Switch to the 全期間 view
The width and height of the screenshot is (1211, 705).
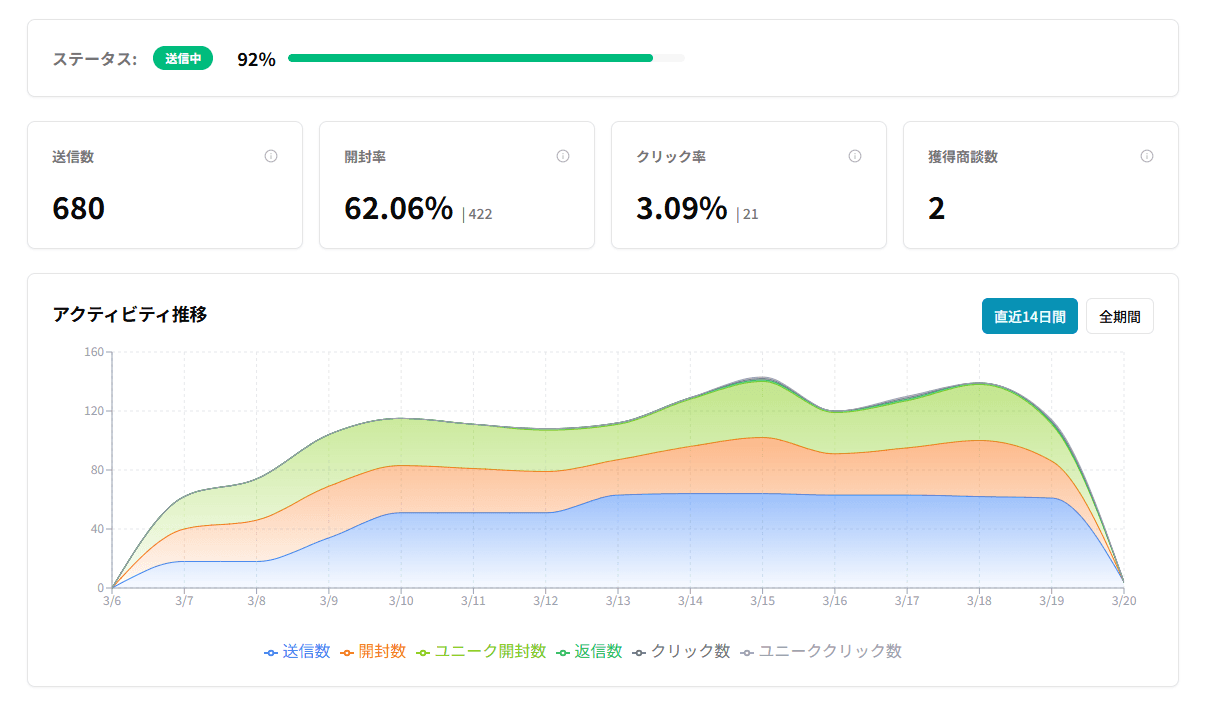1120,316
